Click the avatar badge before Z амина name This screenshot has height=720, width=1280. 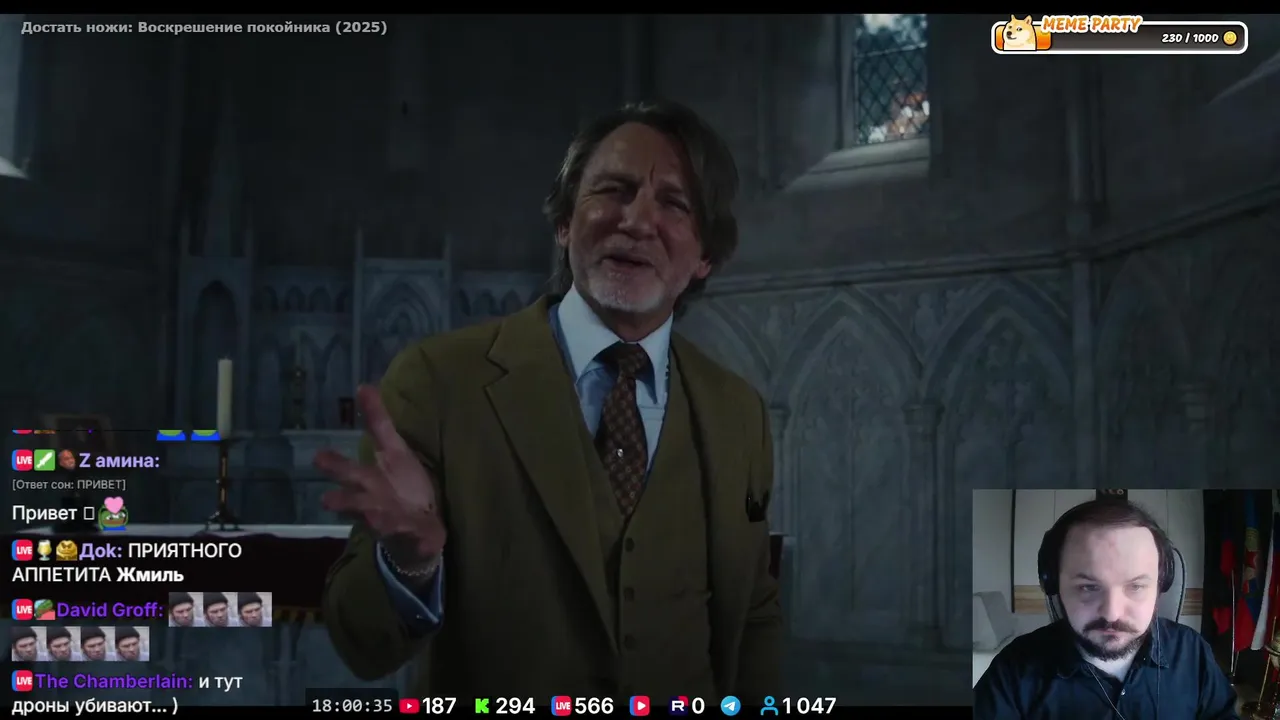click(67, 460)
